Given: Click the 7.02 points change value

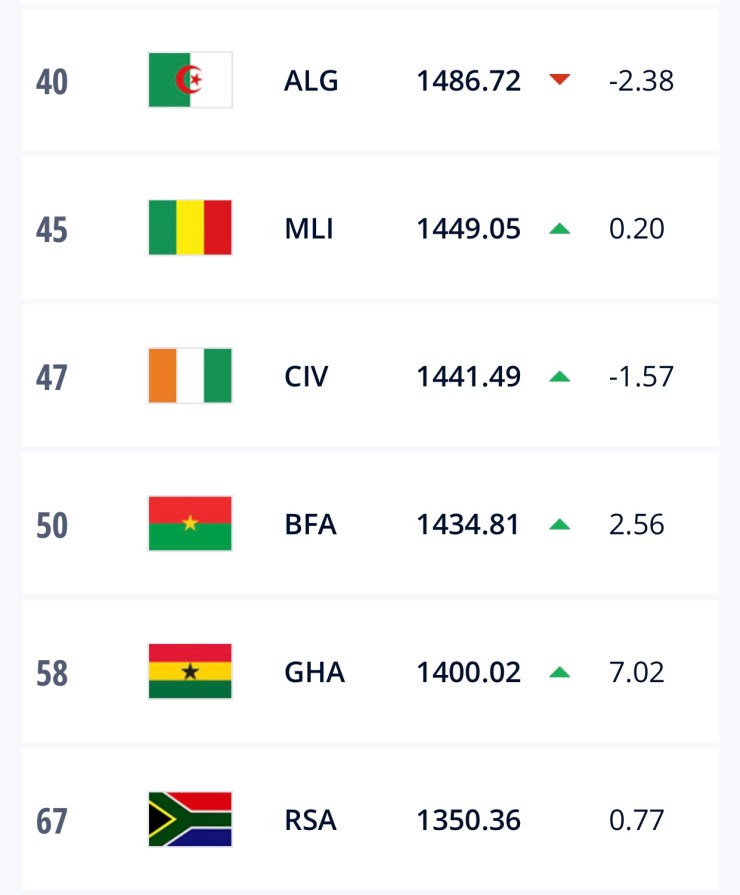Looking at the screenshot, I should click(x=636, y=672).
